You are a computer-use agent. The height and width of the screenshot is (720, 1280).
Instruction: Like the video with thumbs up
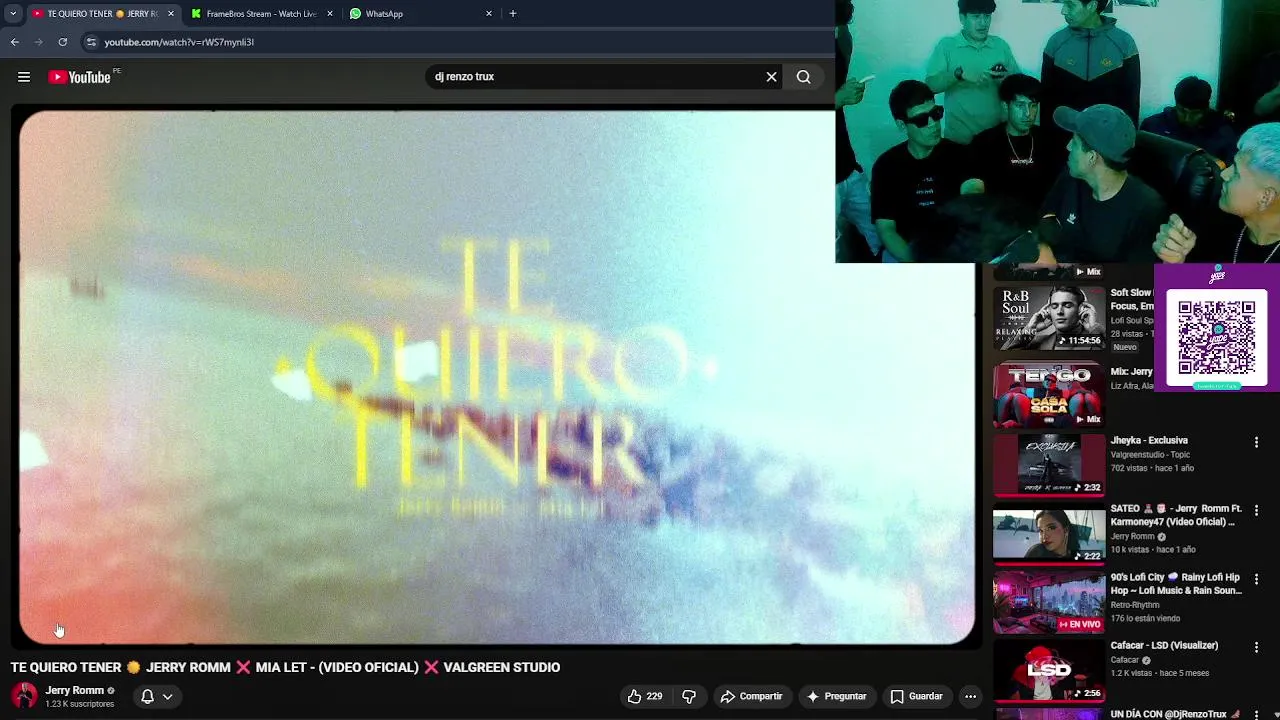click(x=644, y=696)
